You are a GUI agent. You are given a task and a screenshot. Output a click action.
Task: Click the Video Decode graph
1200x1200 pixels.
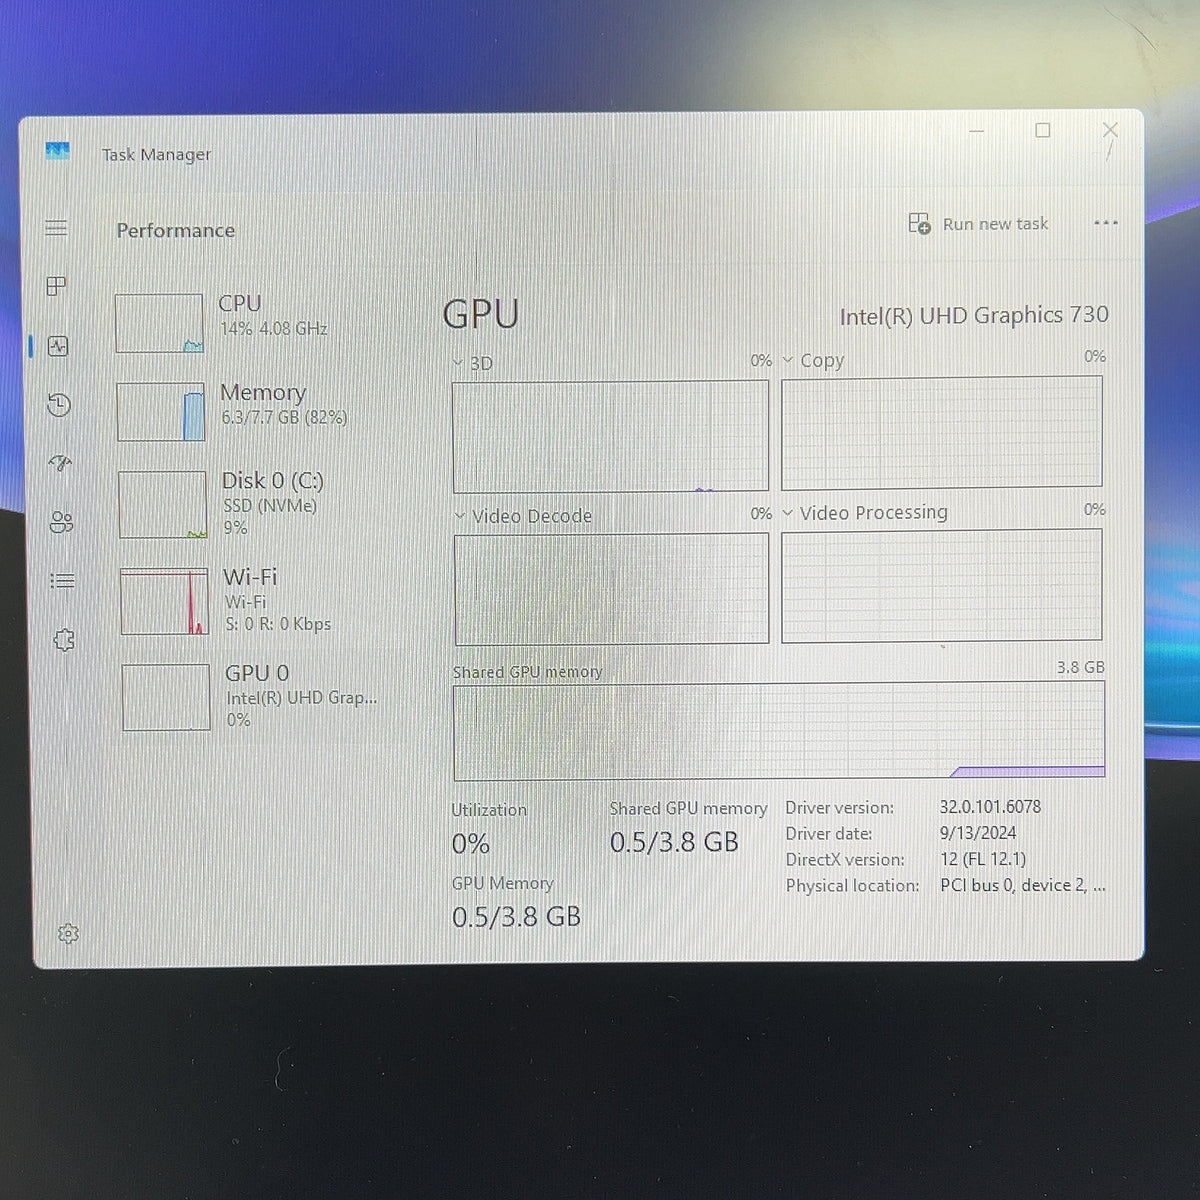tap(611, 589)
